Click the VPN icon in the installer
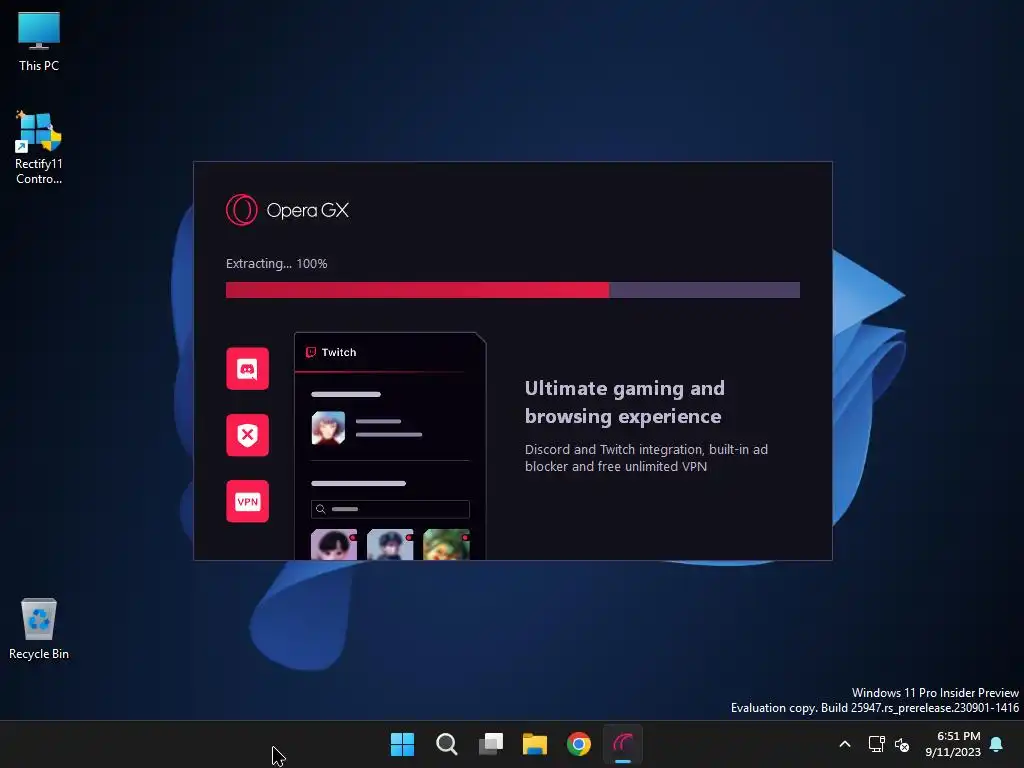 point(248,502)
